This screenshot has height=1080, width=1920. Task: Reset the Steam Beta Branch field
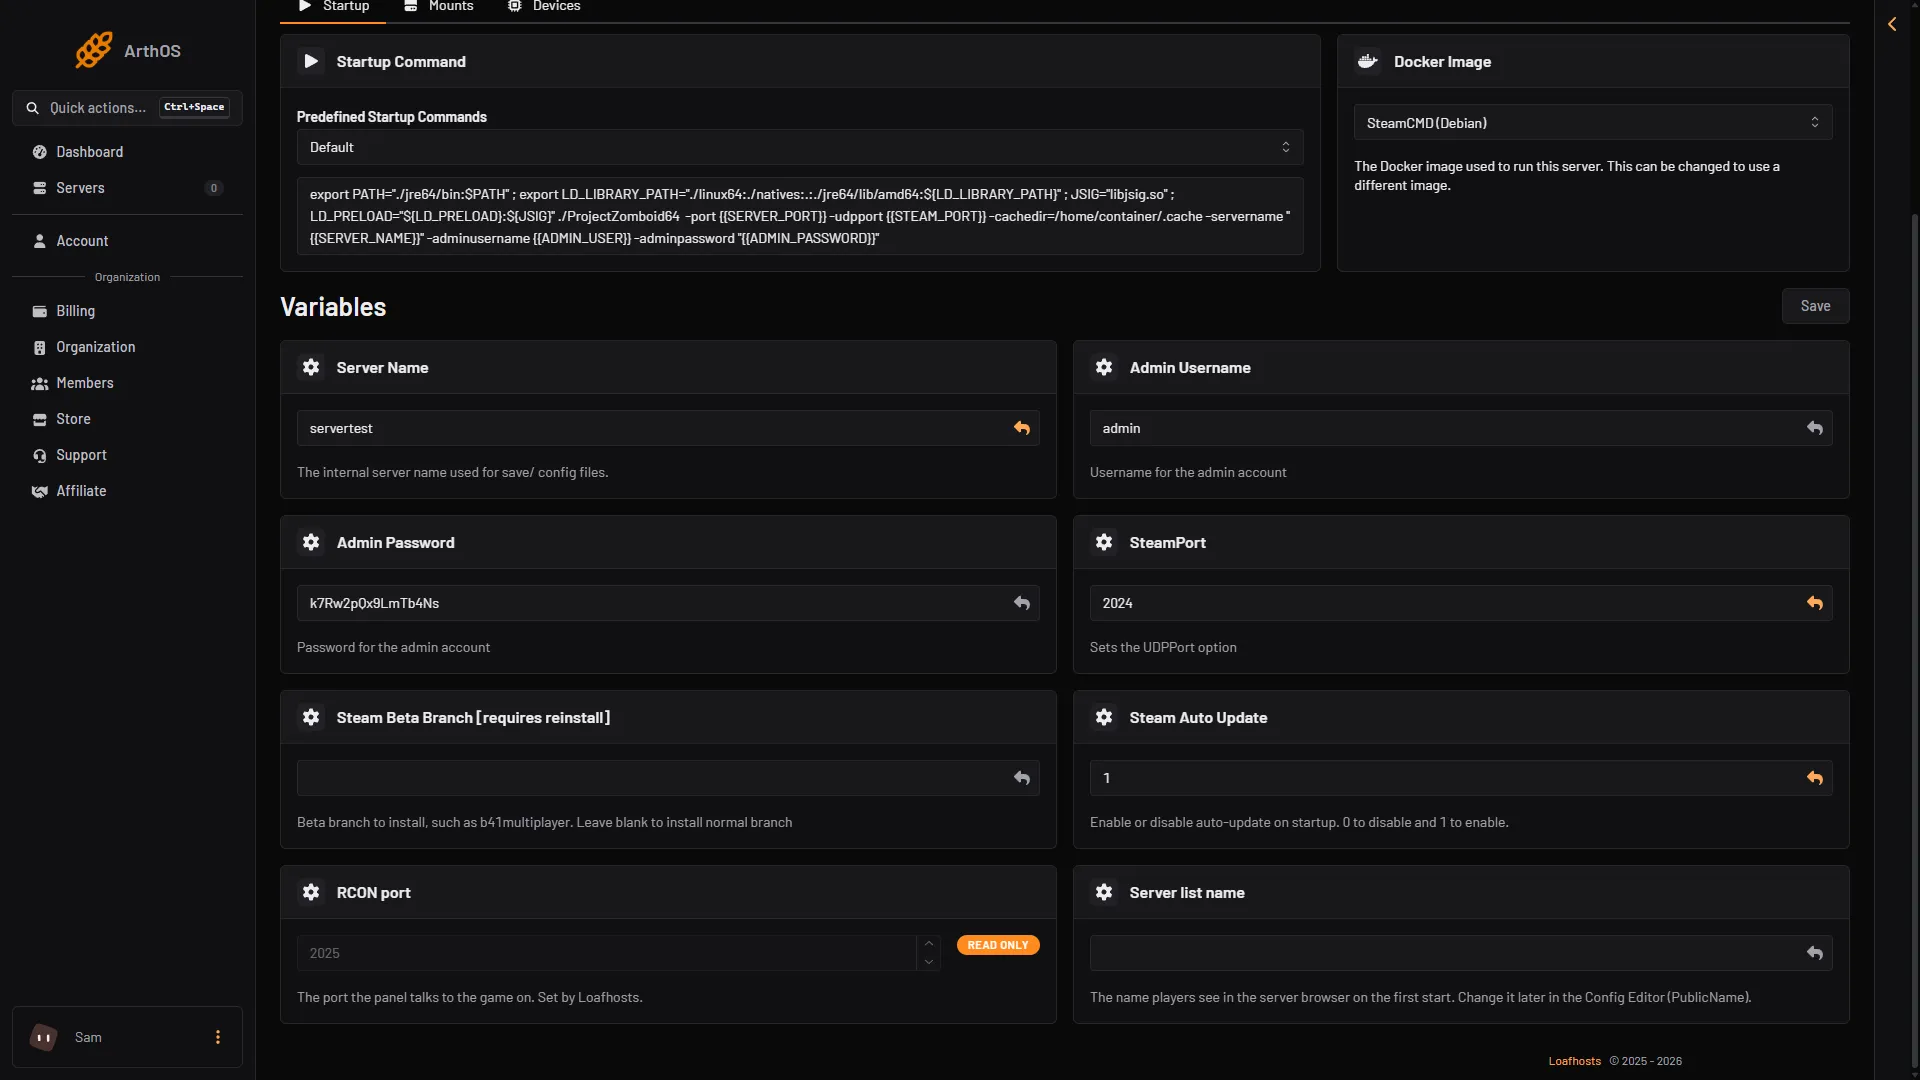coord(1021,778)
